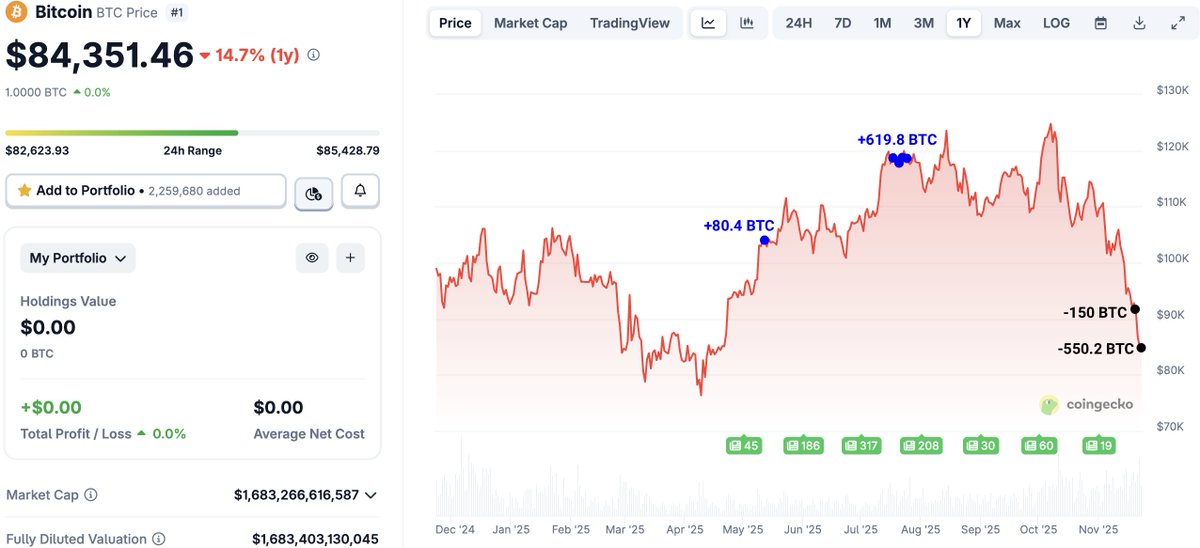This screenshot has height=548, width=1200.
Task: Open the calendar date range picker
Action: click(x=1101, y=23)
